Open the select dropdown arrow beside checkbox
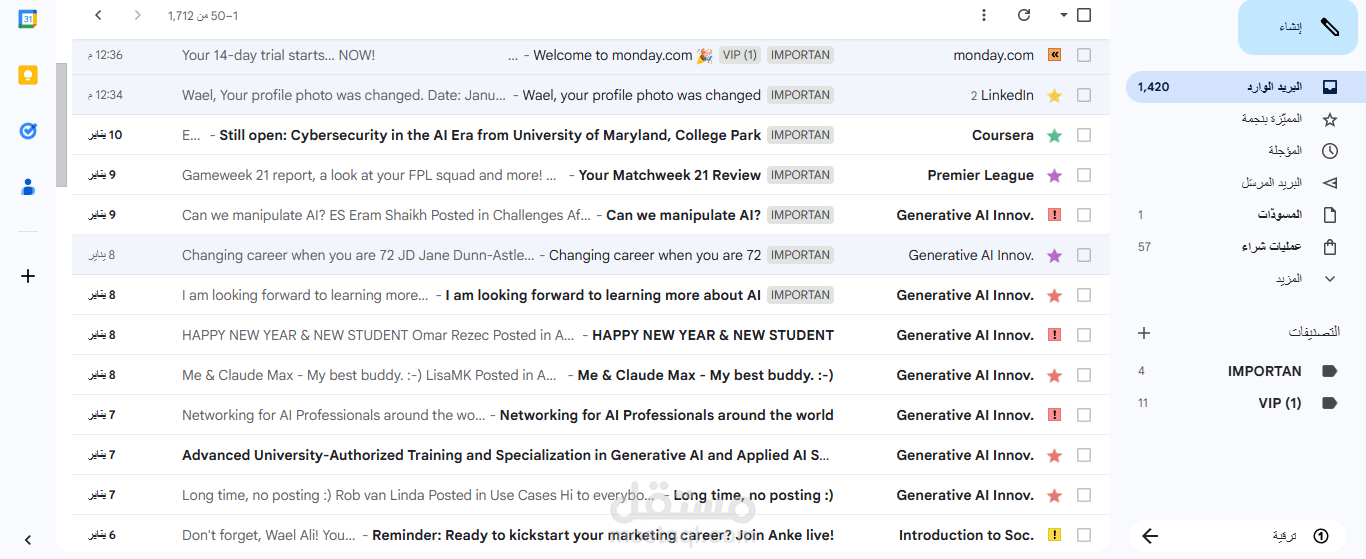Image resolution: width=1366 pixels, height=559 pixels. [x=1064, y=15]
